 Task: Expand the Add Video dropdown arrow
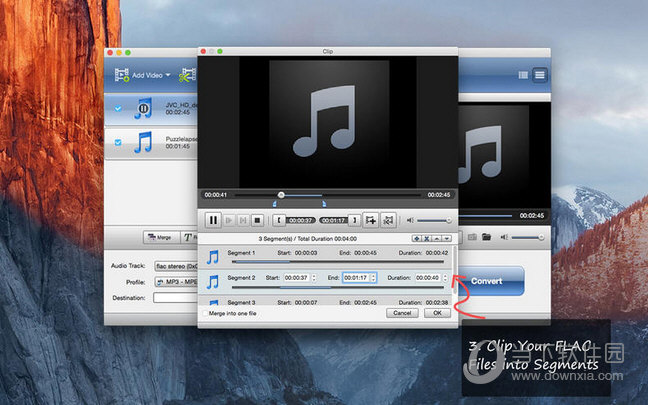coord(168,75)
